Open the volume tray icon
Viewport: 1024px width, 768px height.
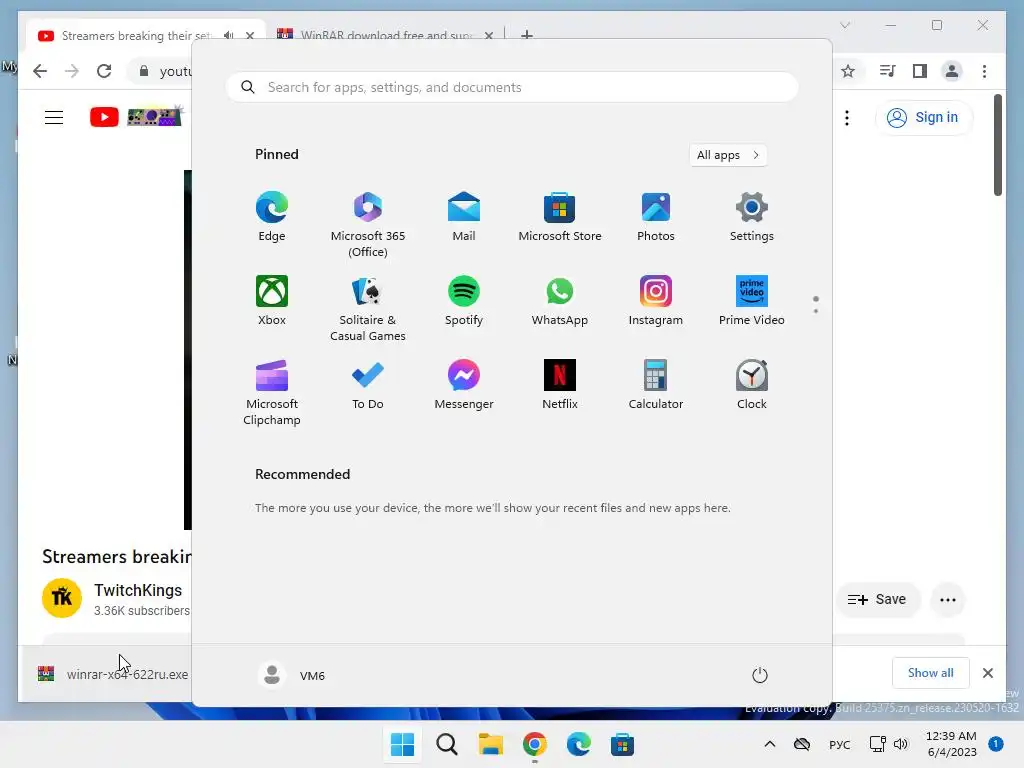click(901, 744)
